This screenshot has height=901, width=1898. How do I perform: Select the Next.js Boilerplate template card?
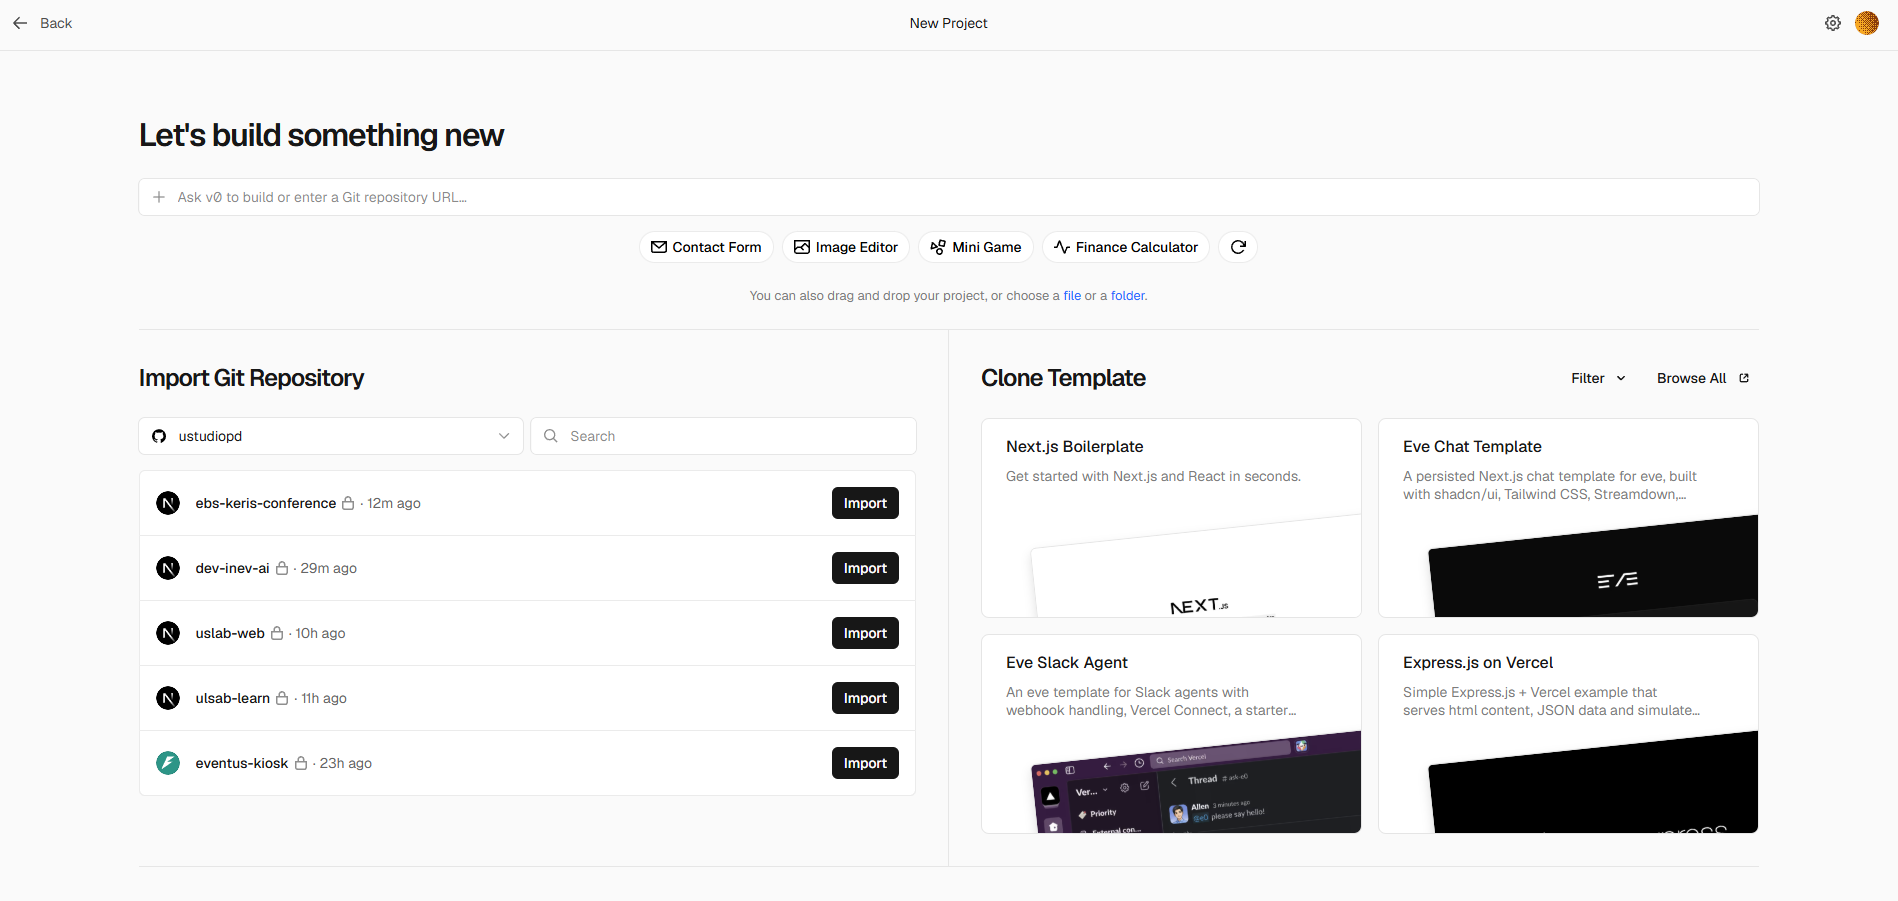[x=1171, y=518]
